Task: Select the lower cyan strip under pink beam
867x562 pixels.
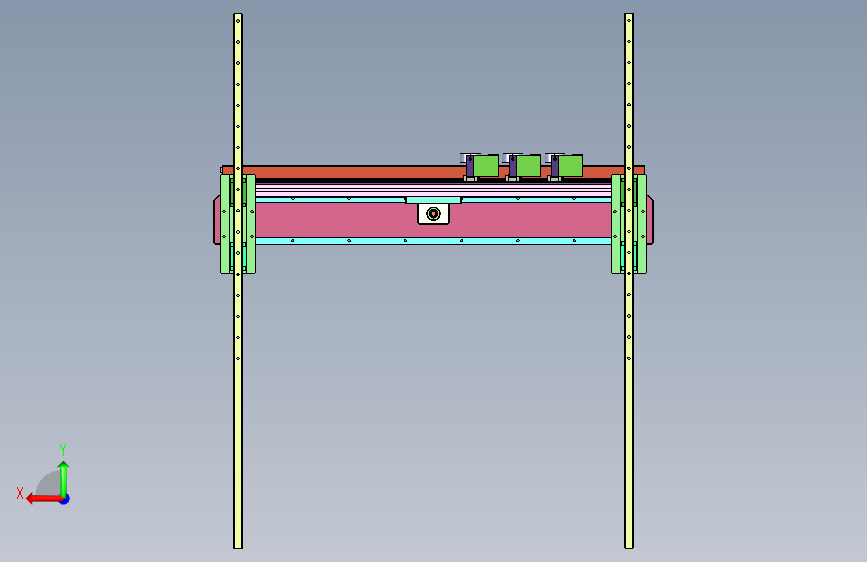Action: (434, 241)
